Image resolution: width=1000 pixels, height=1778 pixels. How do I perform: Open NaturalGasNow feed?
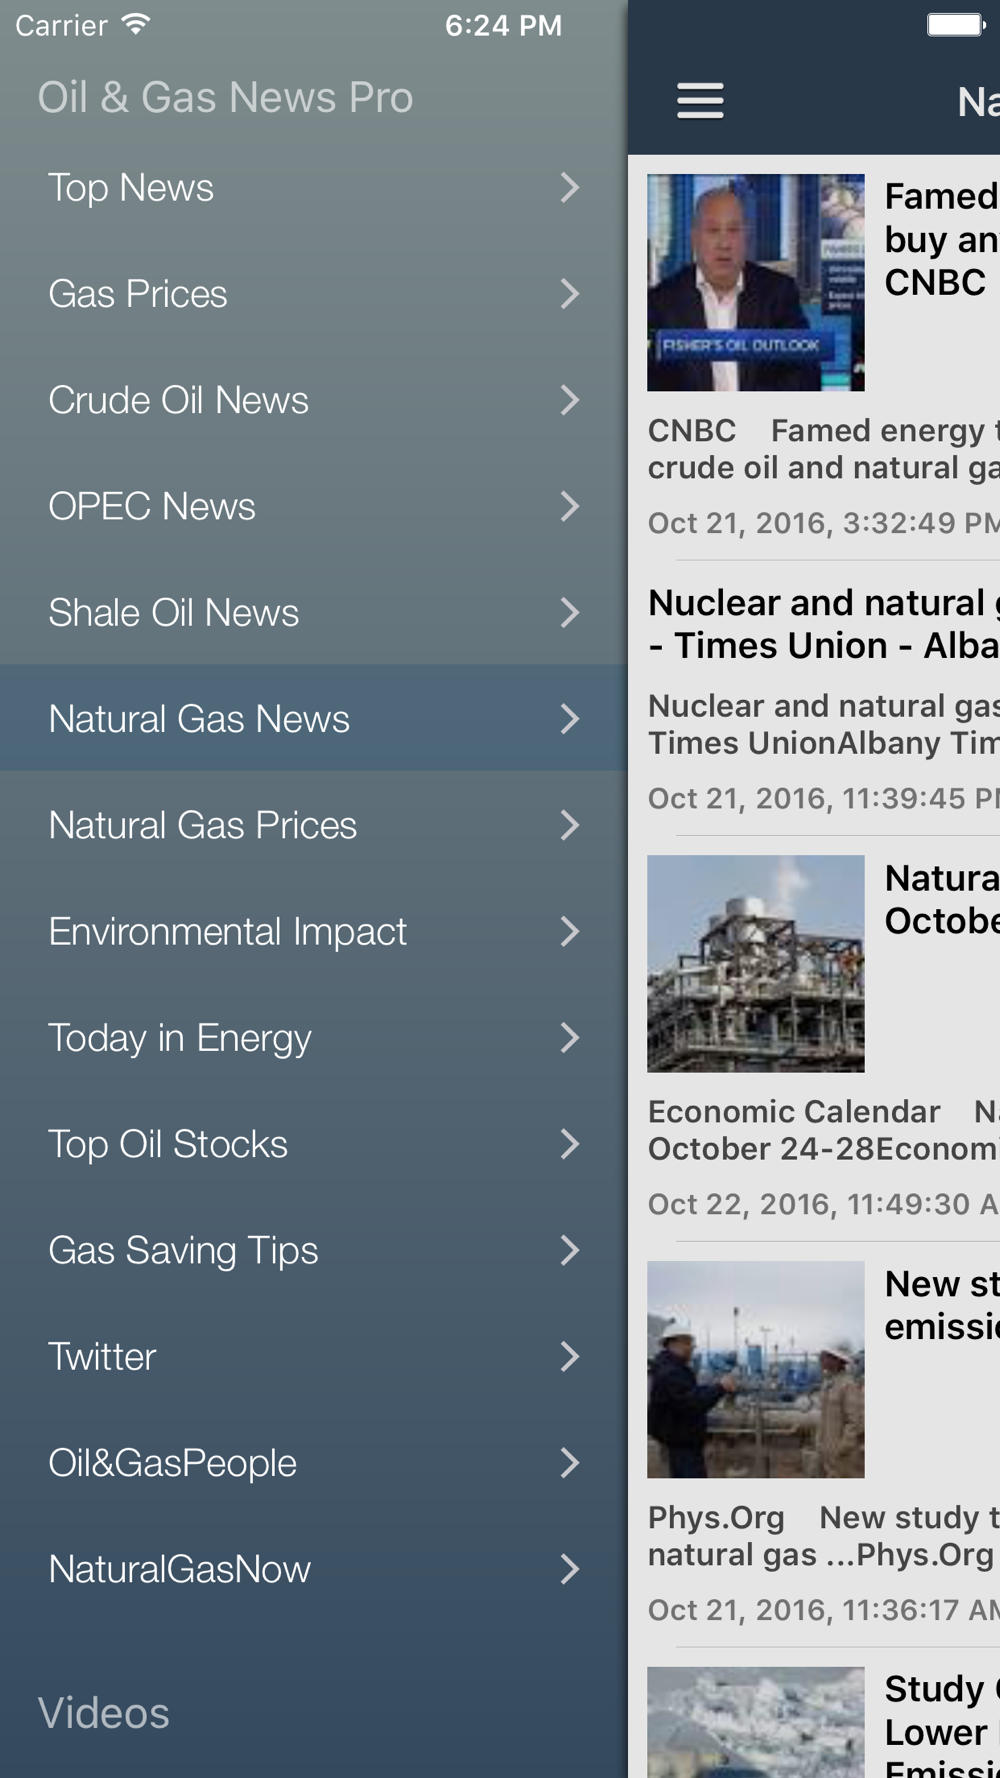tap(314, 1569)
